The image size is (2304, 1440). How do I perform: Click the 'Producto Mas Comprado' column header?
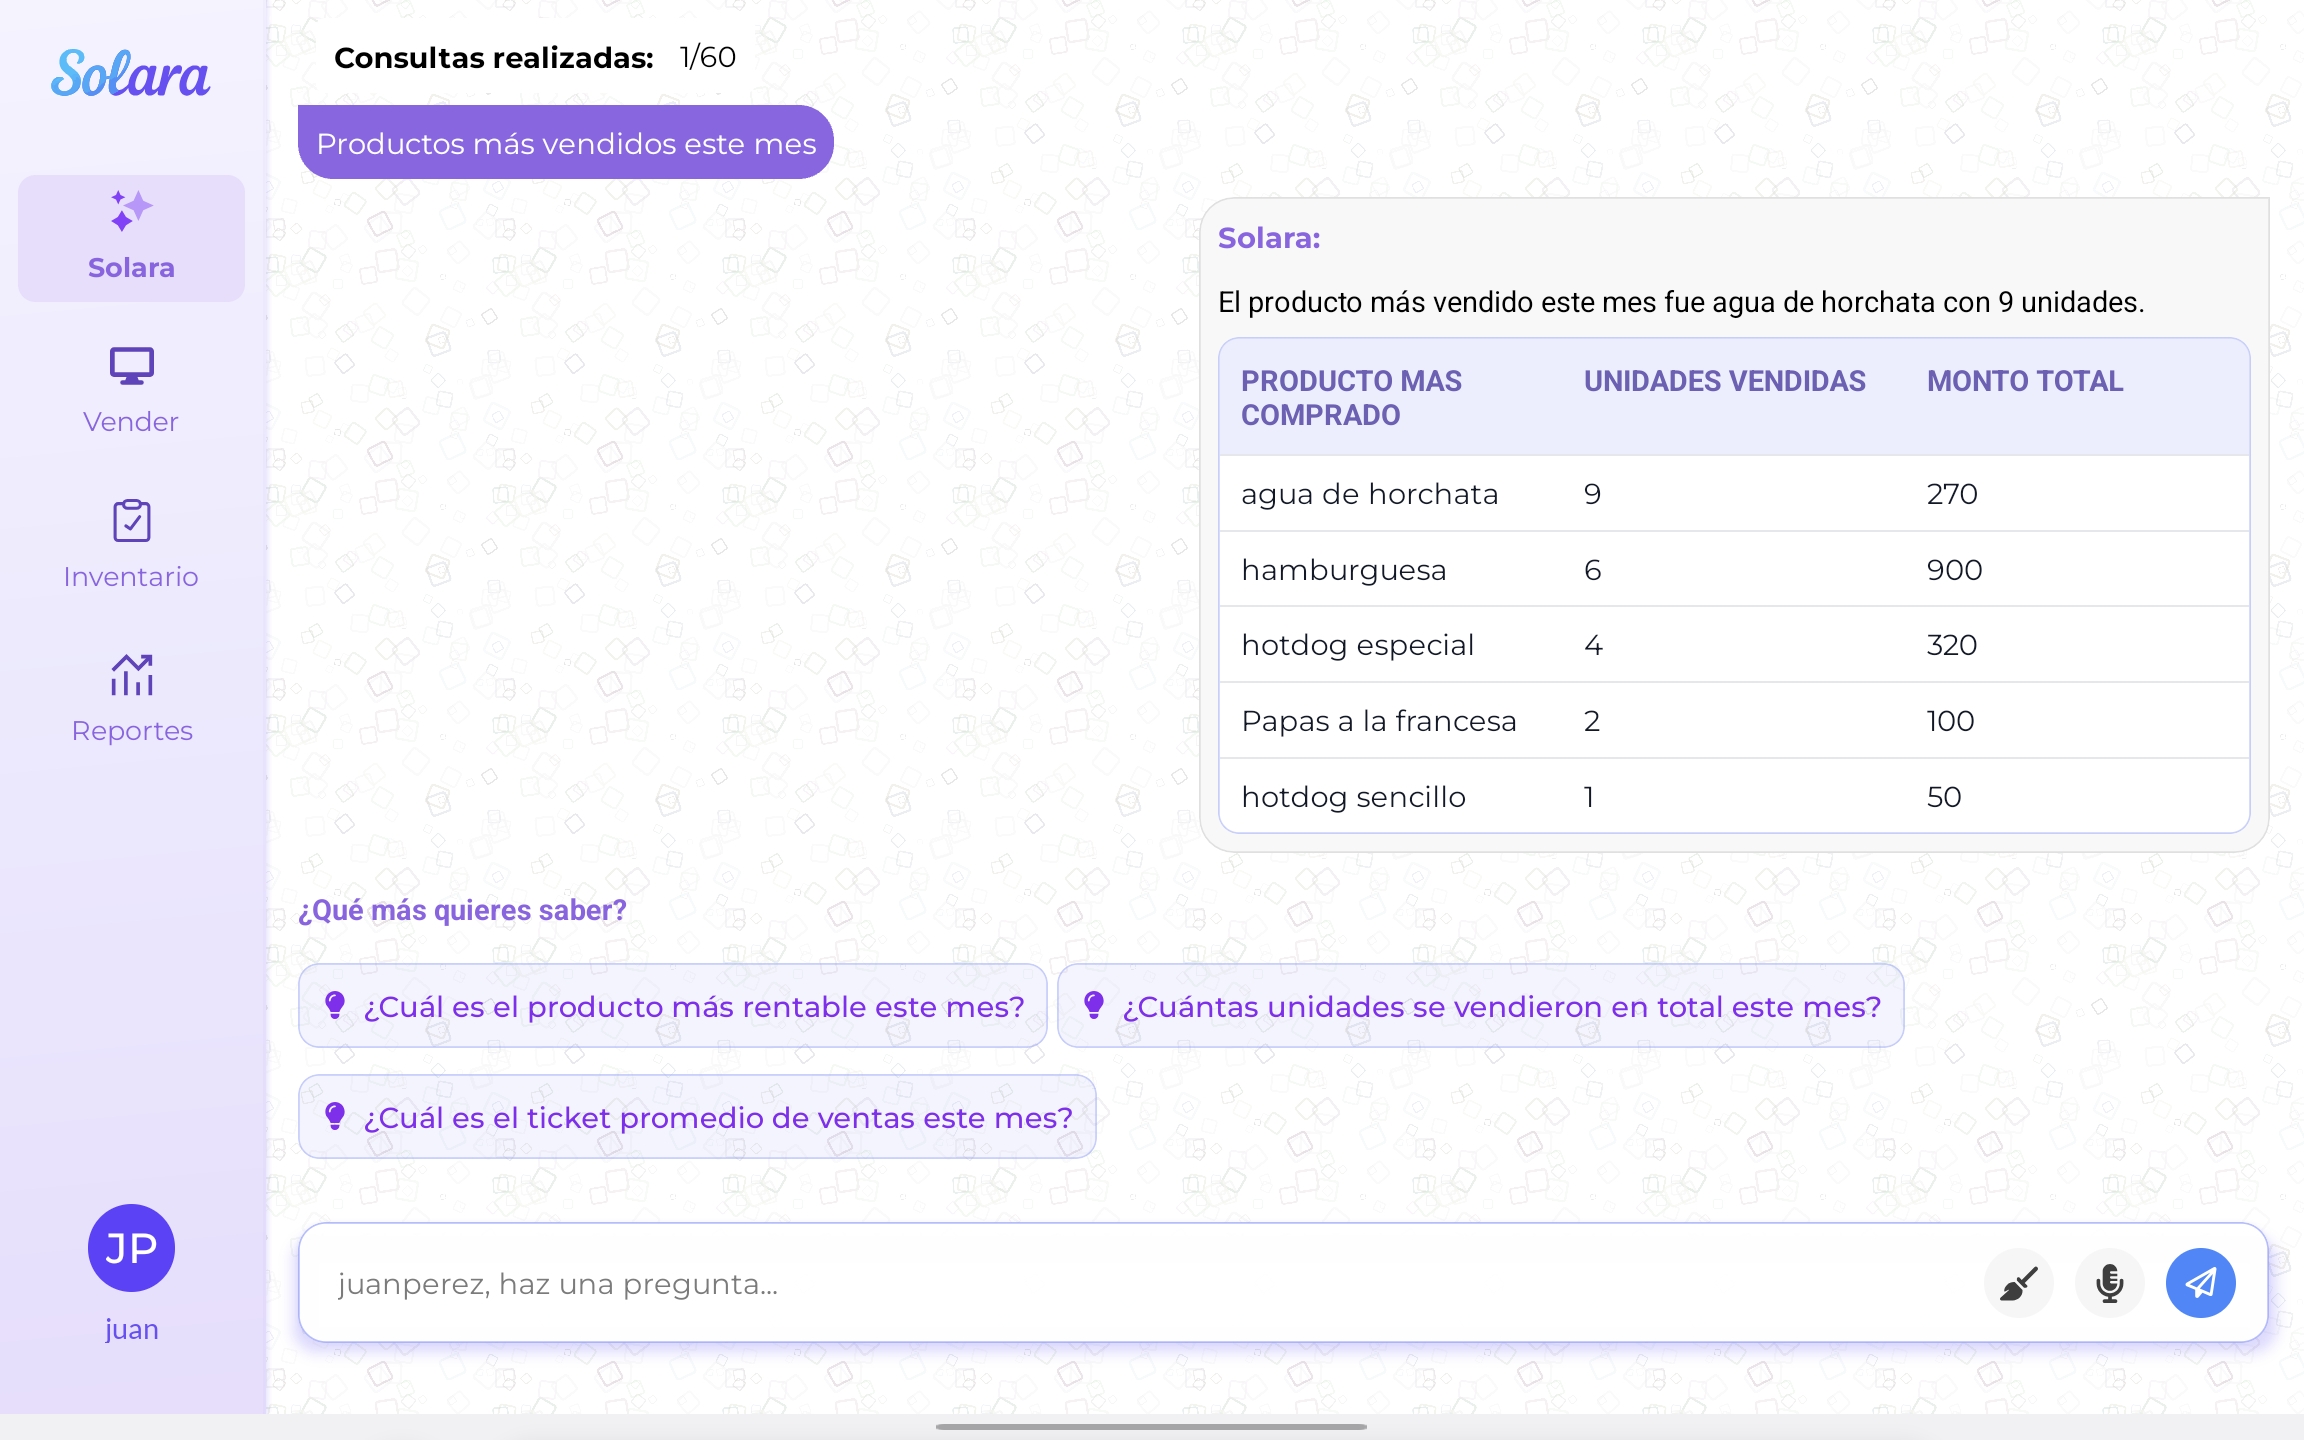click(1351, 397)
